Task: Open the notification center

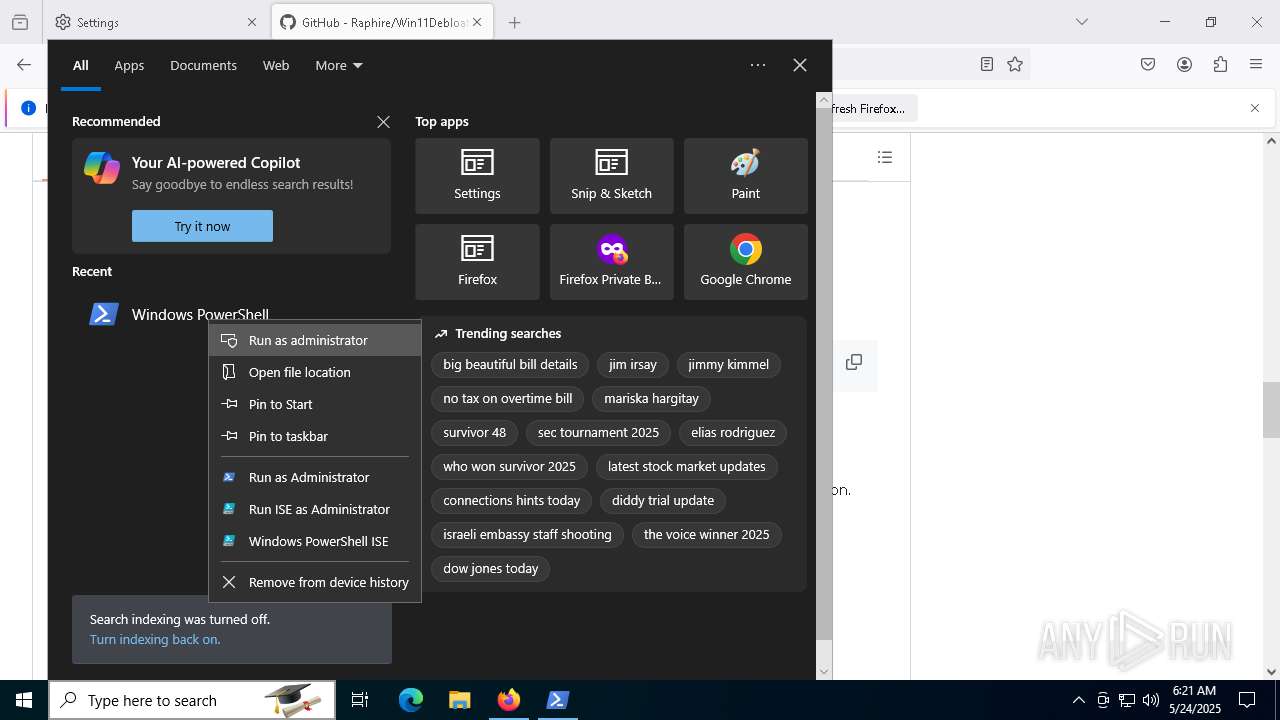Action: (x=1247, y=700)
